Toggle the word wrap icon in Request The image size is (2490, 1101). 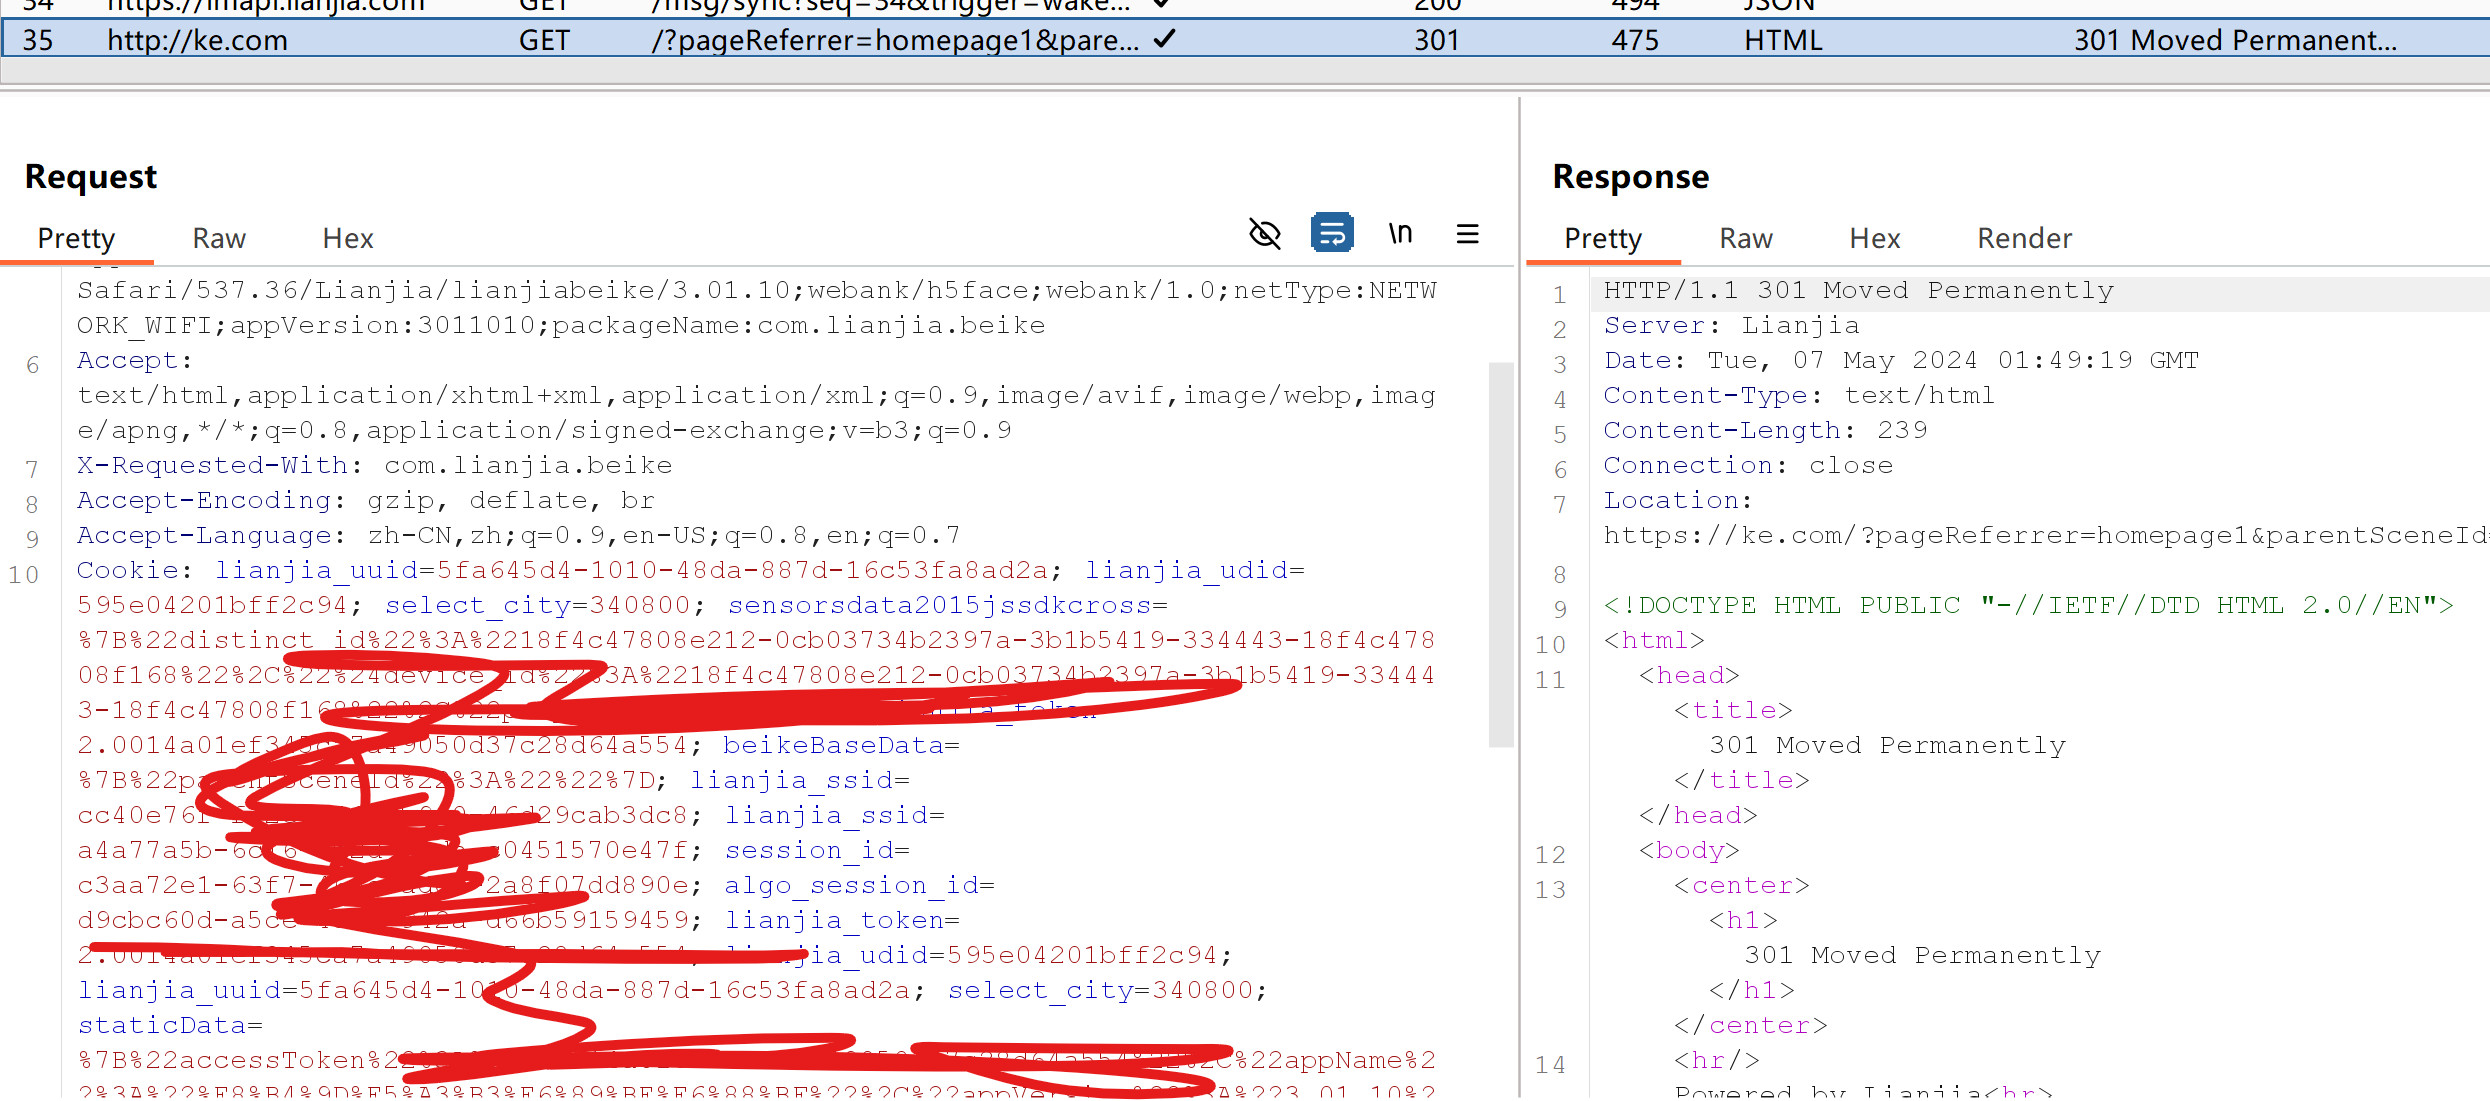pyautogui.click(x=1332, y=234)
